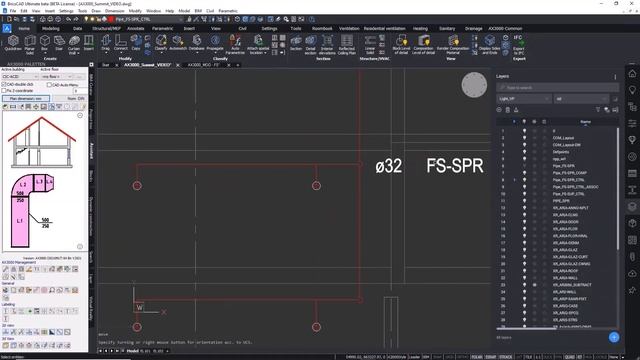Click the Linear Solid tool

tap(370, 44)
